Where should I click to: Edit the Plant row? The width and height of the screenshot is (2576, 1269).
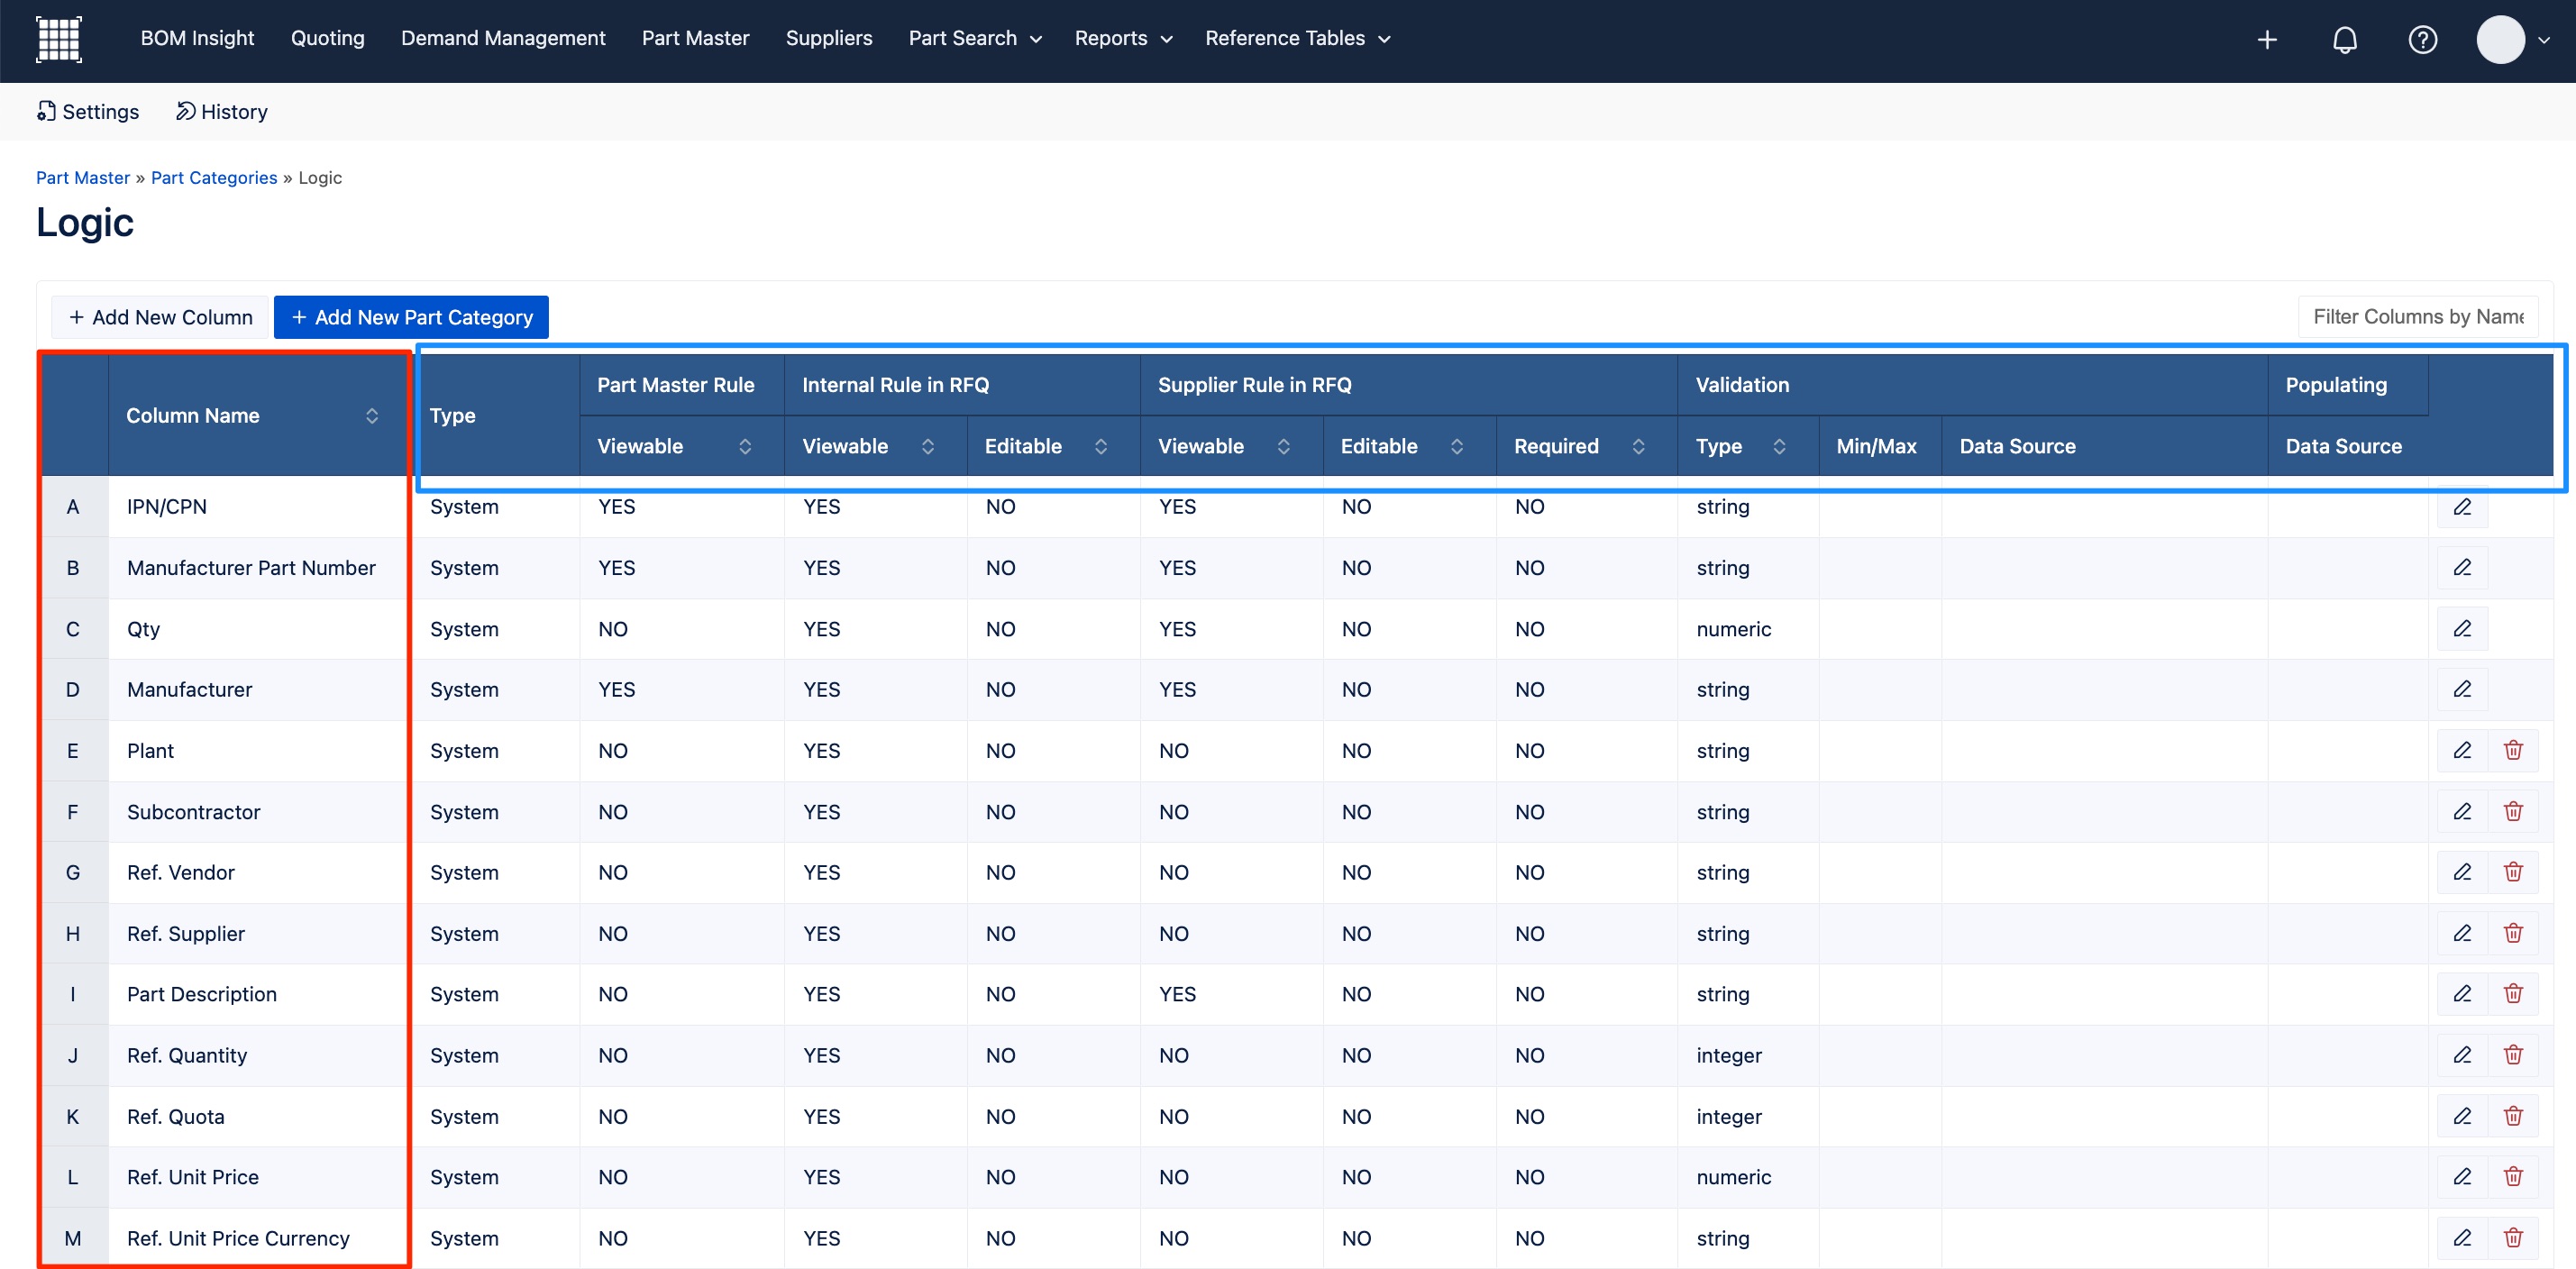click(x=2462, y=750)
